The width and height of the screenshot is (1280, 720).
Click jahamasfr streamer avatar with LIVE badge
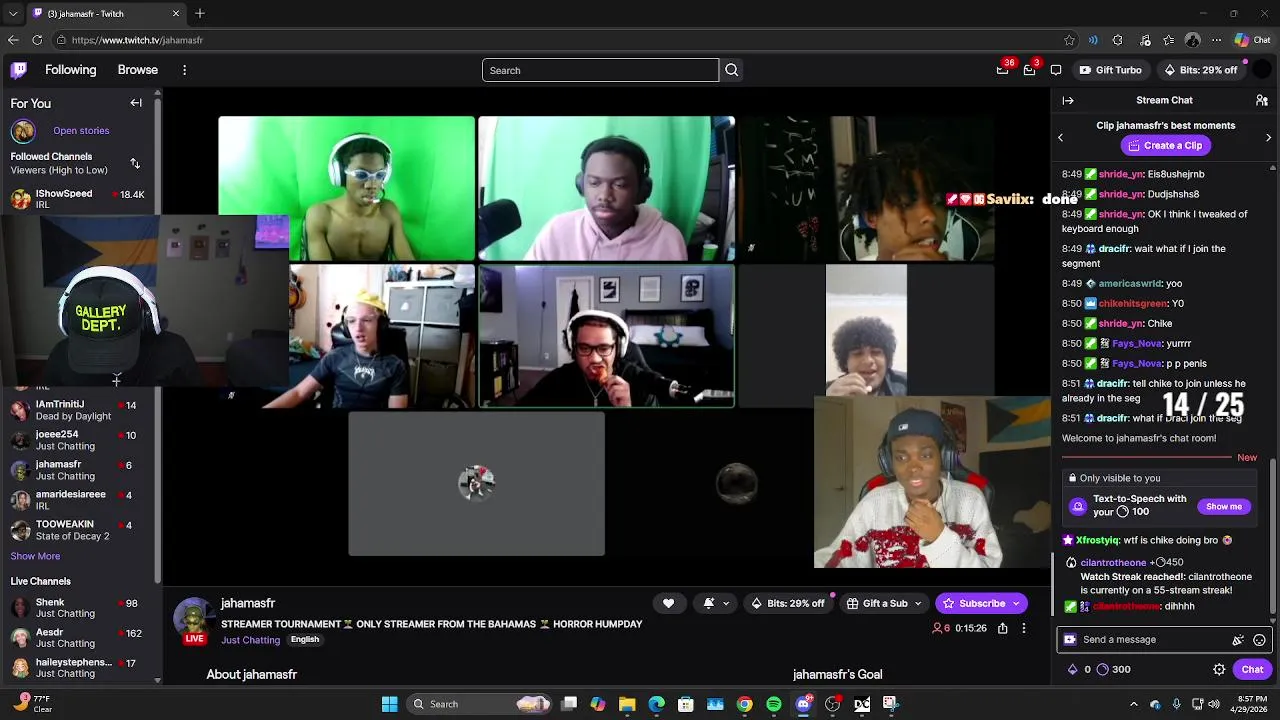pos(194,620)
